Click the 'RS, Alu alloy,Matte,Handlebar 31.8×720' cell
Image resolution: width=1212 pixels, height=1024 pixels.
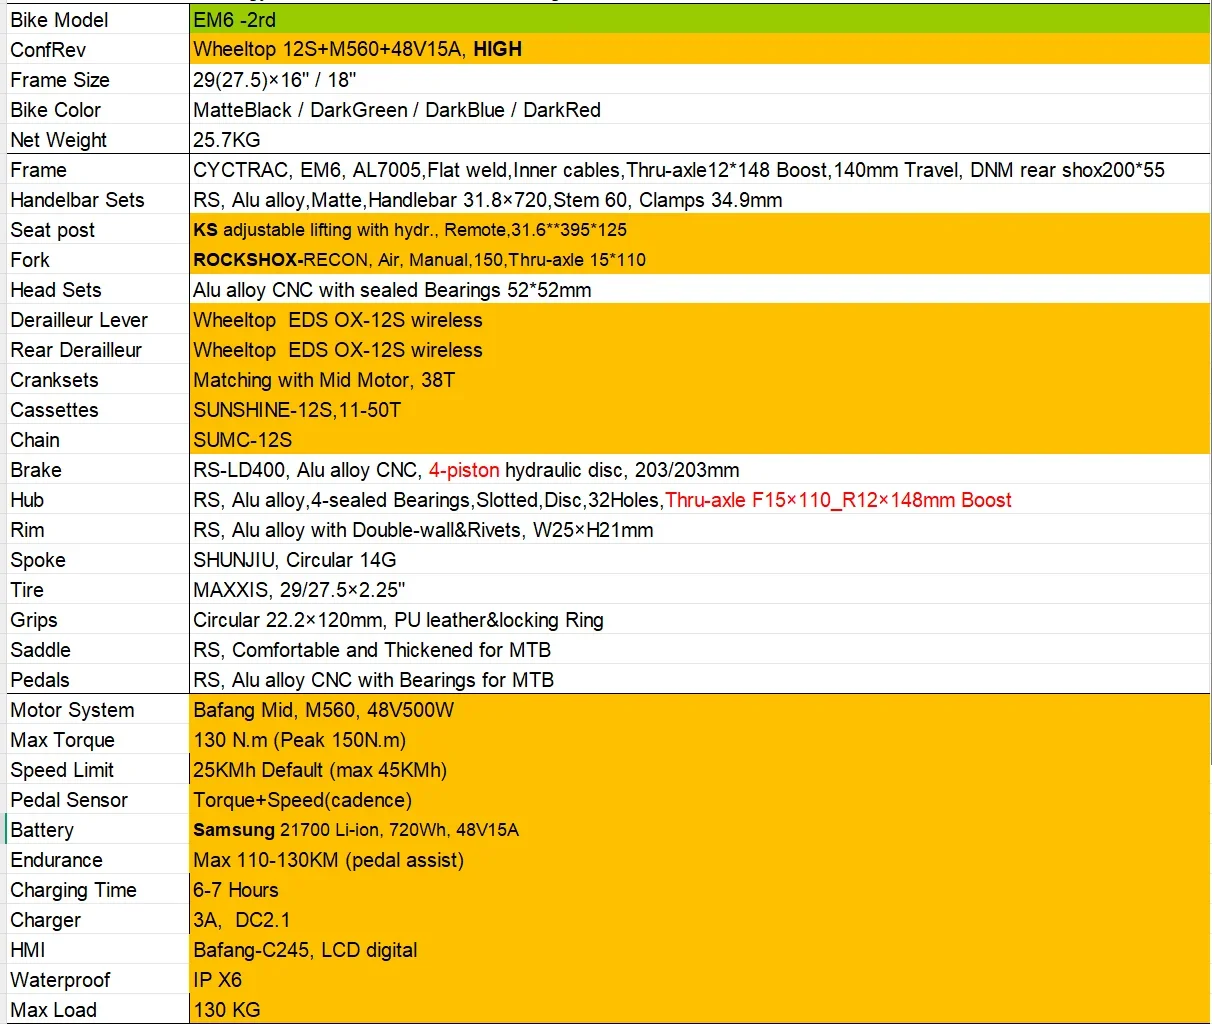point(700,200)
